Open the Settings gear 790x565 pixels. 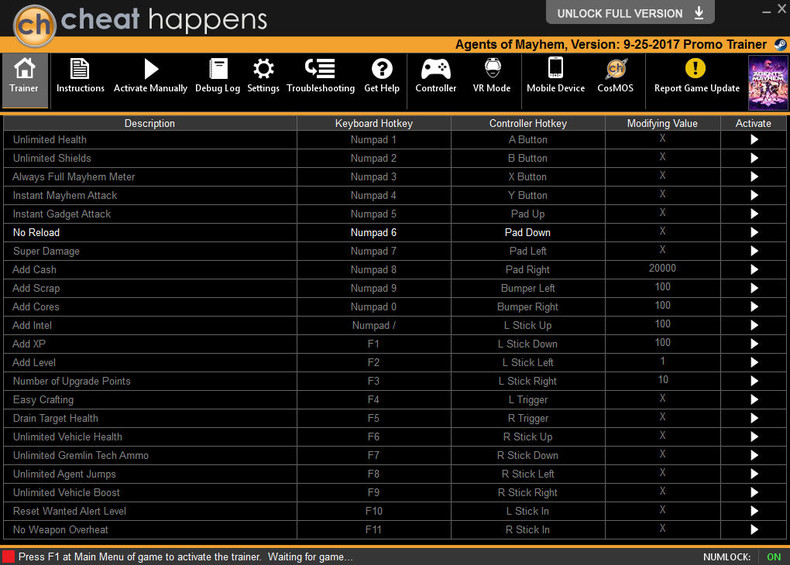pos(263,77)
